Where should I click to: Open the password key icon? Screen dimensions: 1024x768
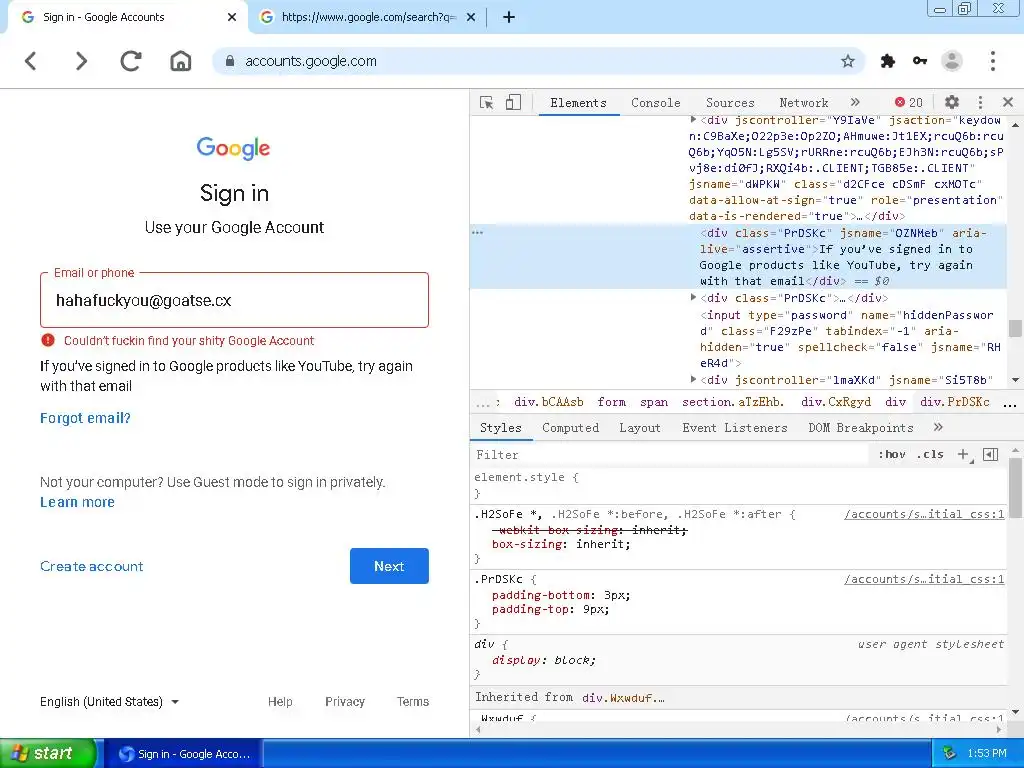(920, 61)
